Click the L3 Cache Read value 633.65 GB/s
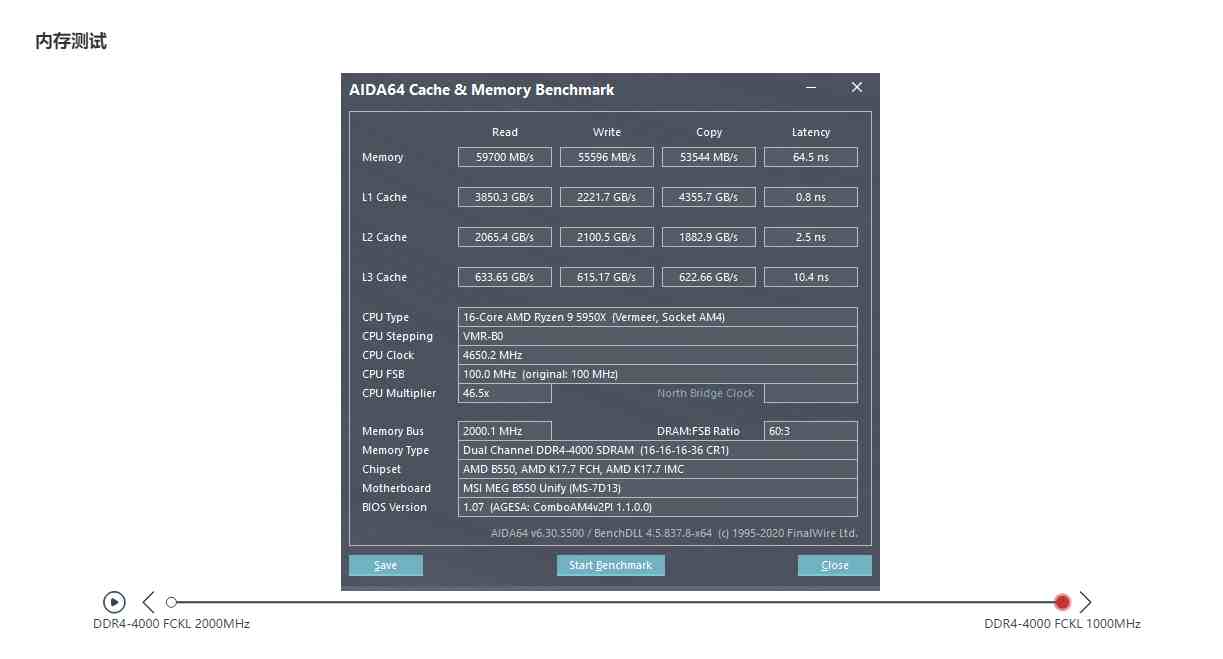1223x659 pixels. (x=505, y=277)
